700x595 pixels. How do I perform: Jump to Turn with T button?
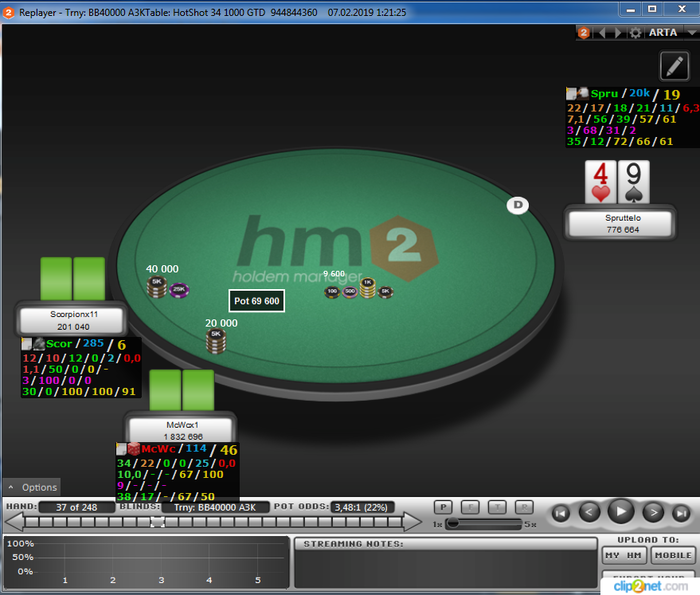pos(497,507)
